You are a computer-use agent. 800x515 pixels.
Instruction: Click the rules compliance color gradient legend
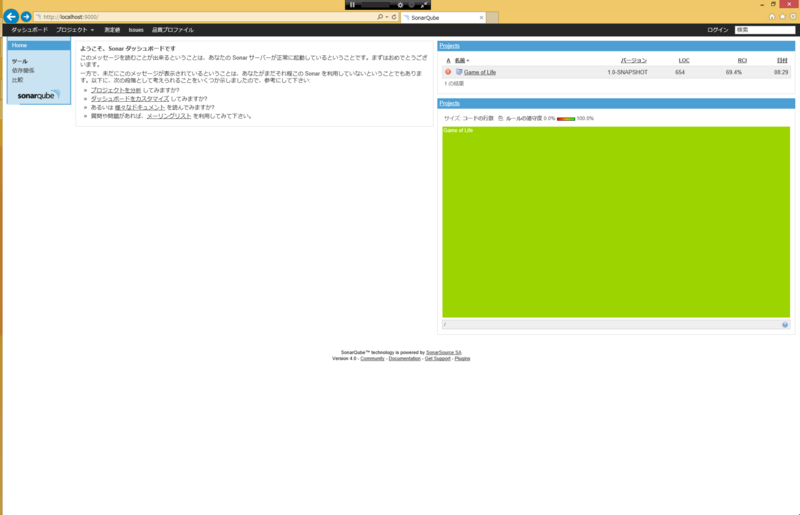pyautogui.click(x=566, y=119)
